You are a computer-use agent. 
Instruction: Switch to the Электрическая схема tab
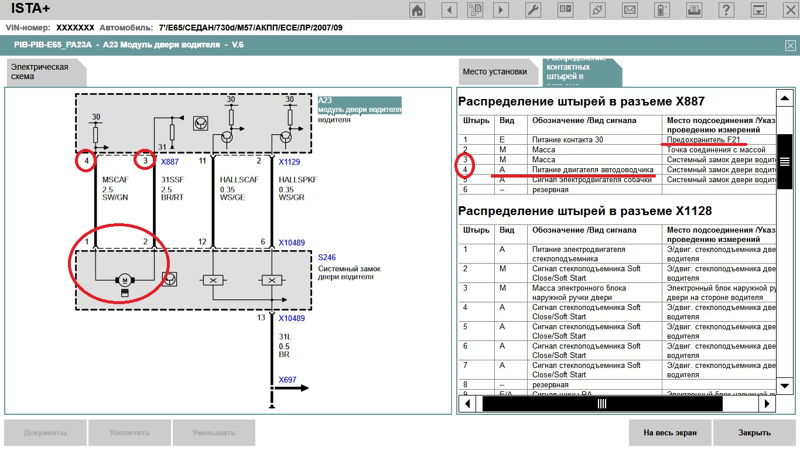[x=40, y=72]
